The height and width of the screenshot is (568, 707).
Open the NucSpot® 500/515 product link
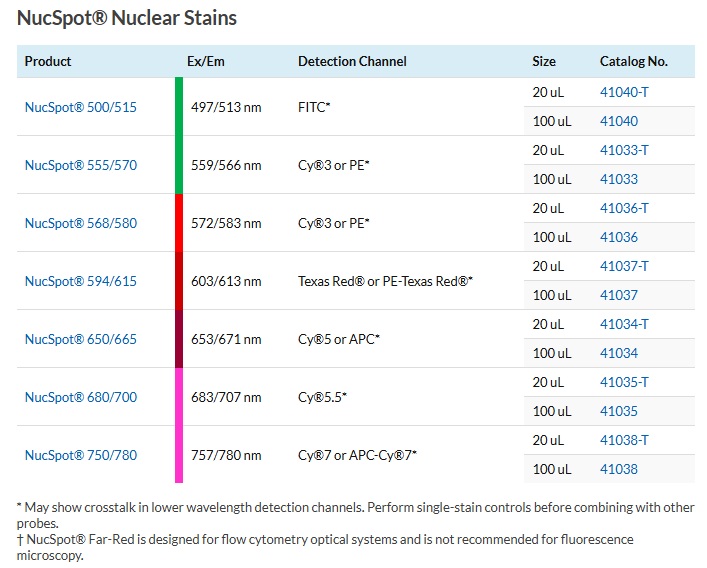pos(81,107)
